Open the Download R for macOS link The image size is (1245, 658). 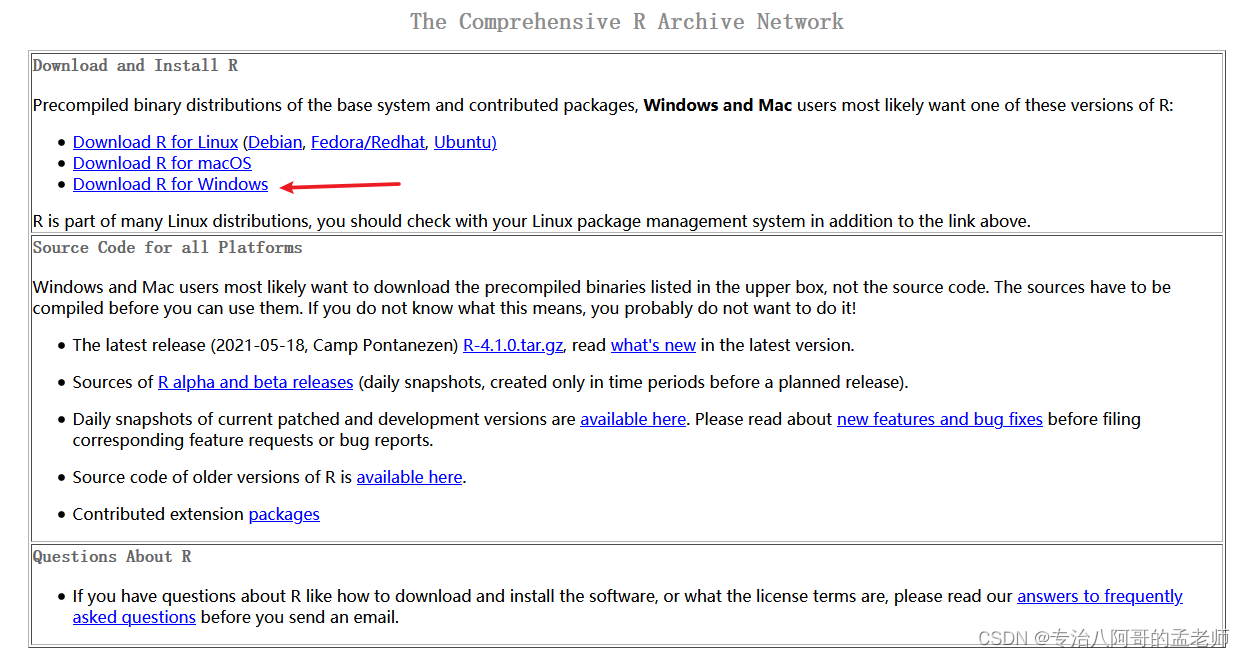pyautogui.click(x=162, y=163)
